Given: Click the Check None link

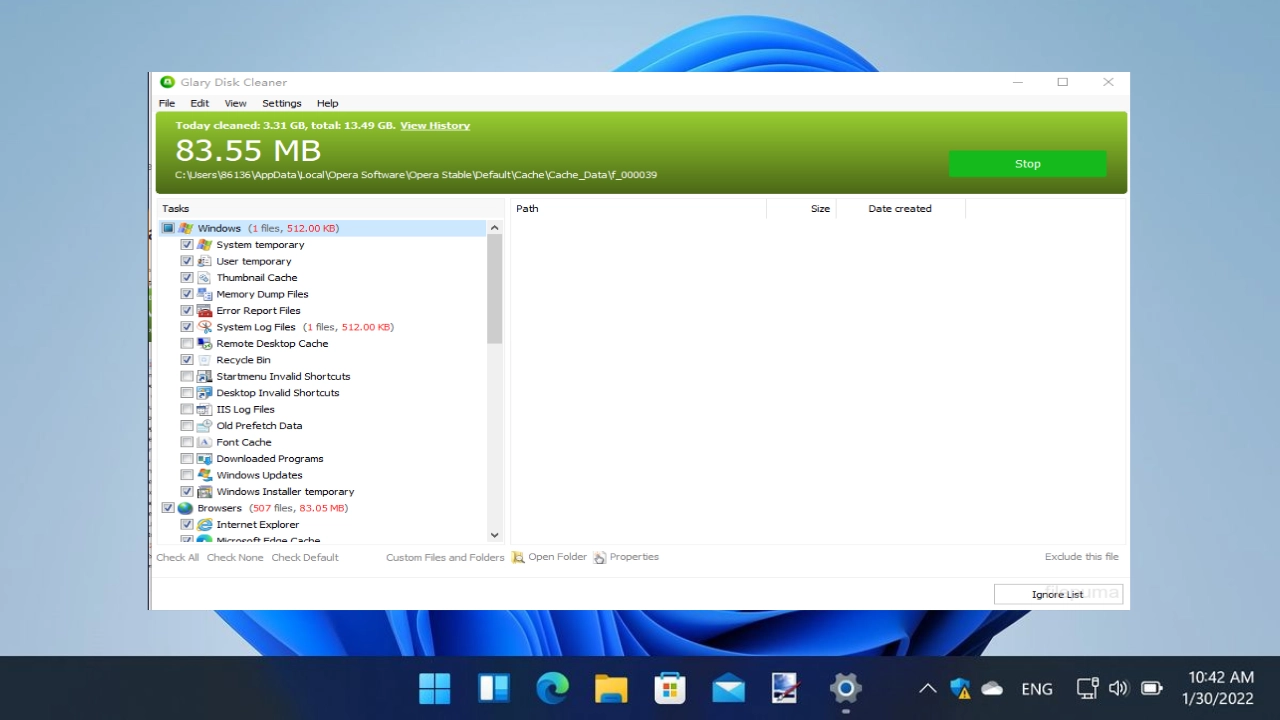Looking at the screenshot, I should tap(235, 558).
